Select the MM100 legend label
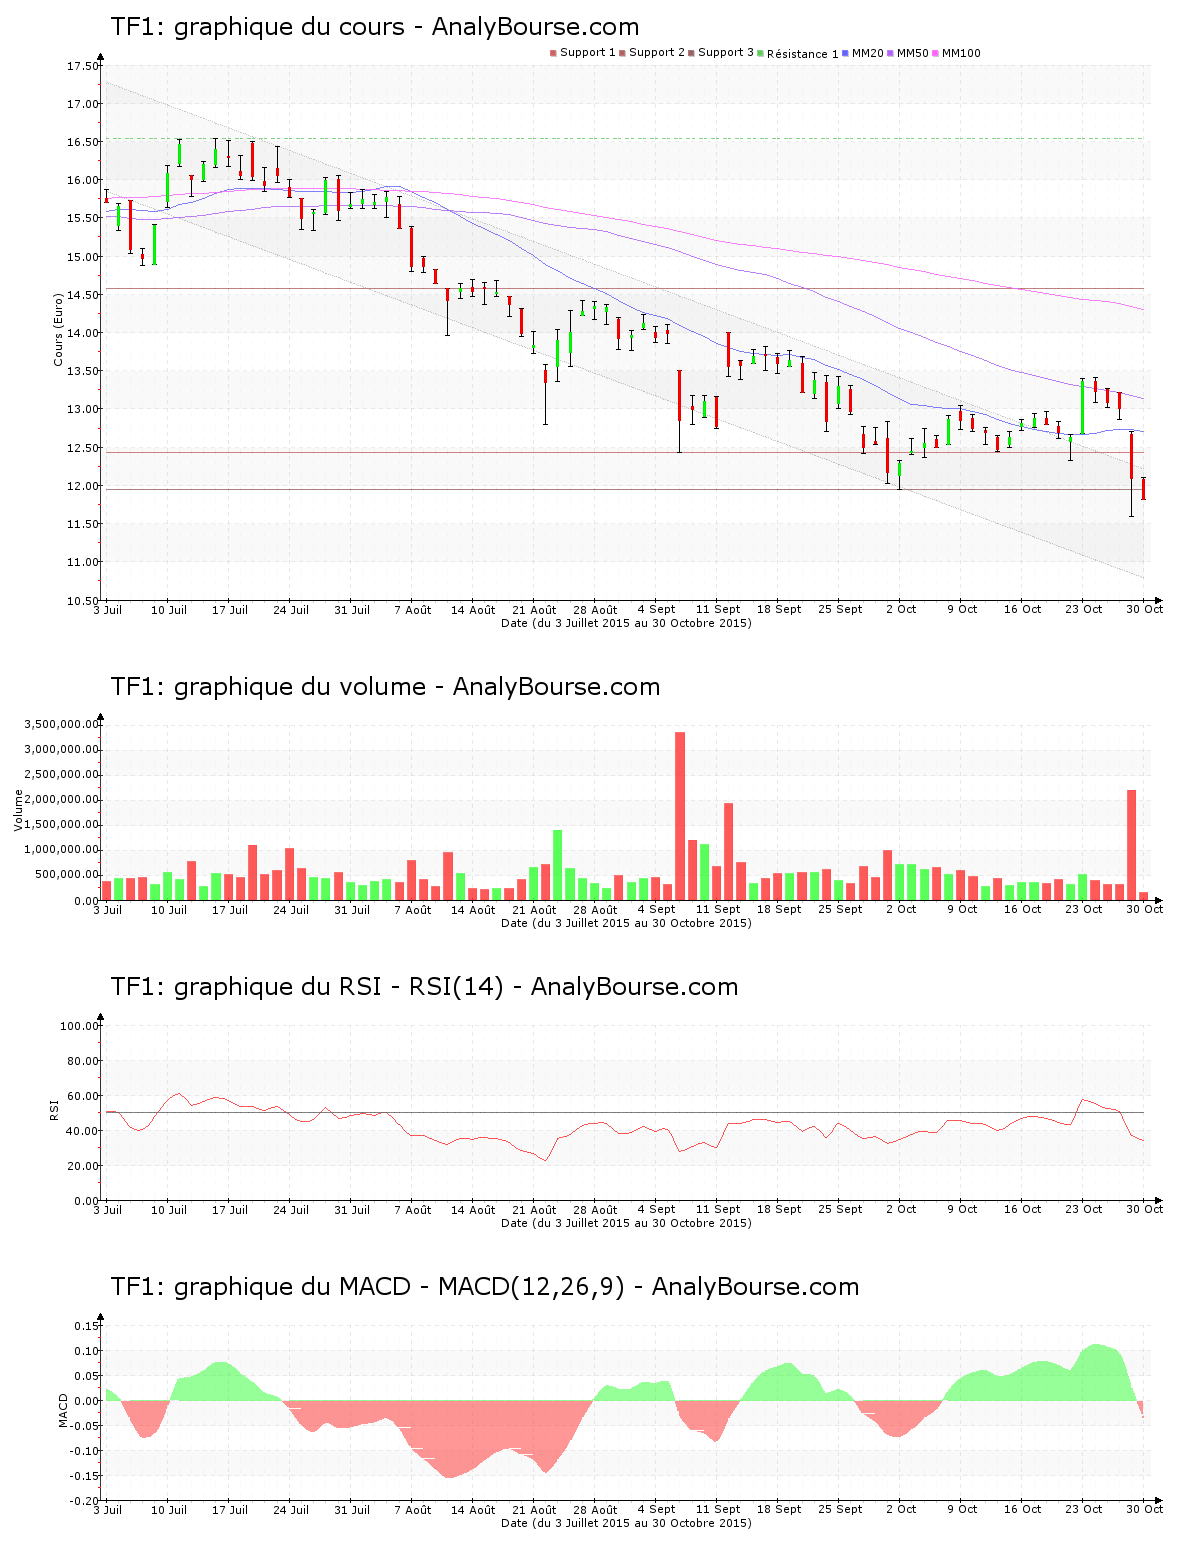The height and width of the screenshot is (1550, 1200). (961, 53)
